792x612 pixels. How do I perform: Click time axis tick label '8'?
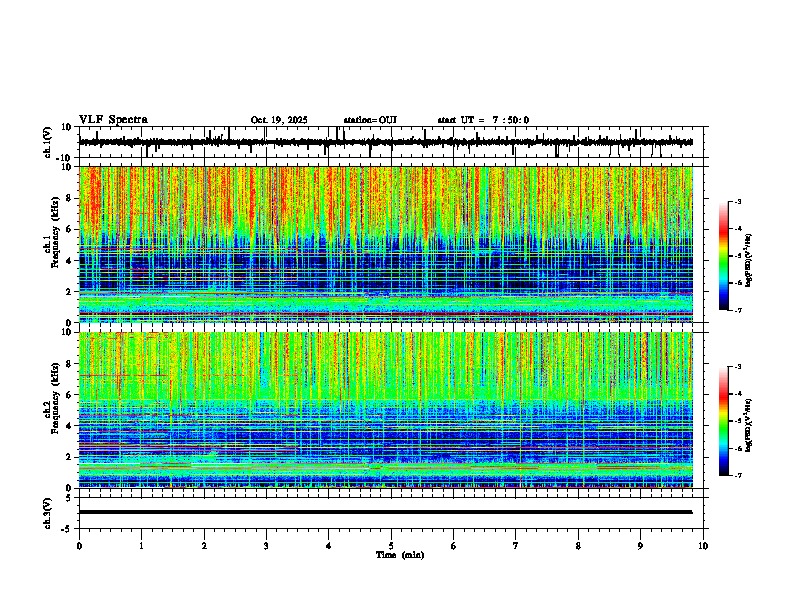click(x=578, y=546)
